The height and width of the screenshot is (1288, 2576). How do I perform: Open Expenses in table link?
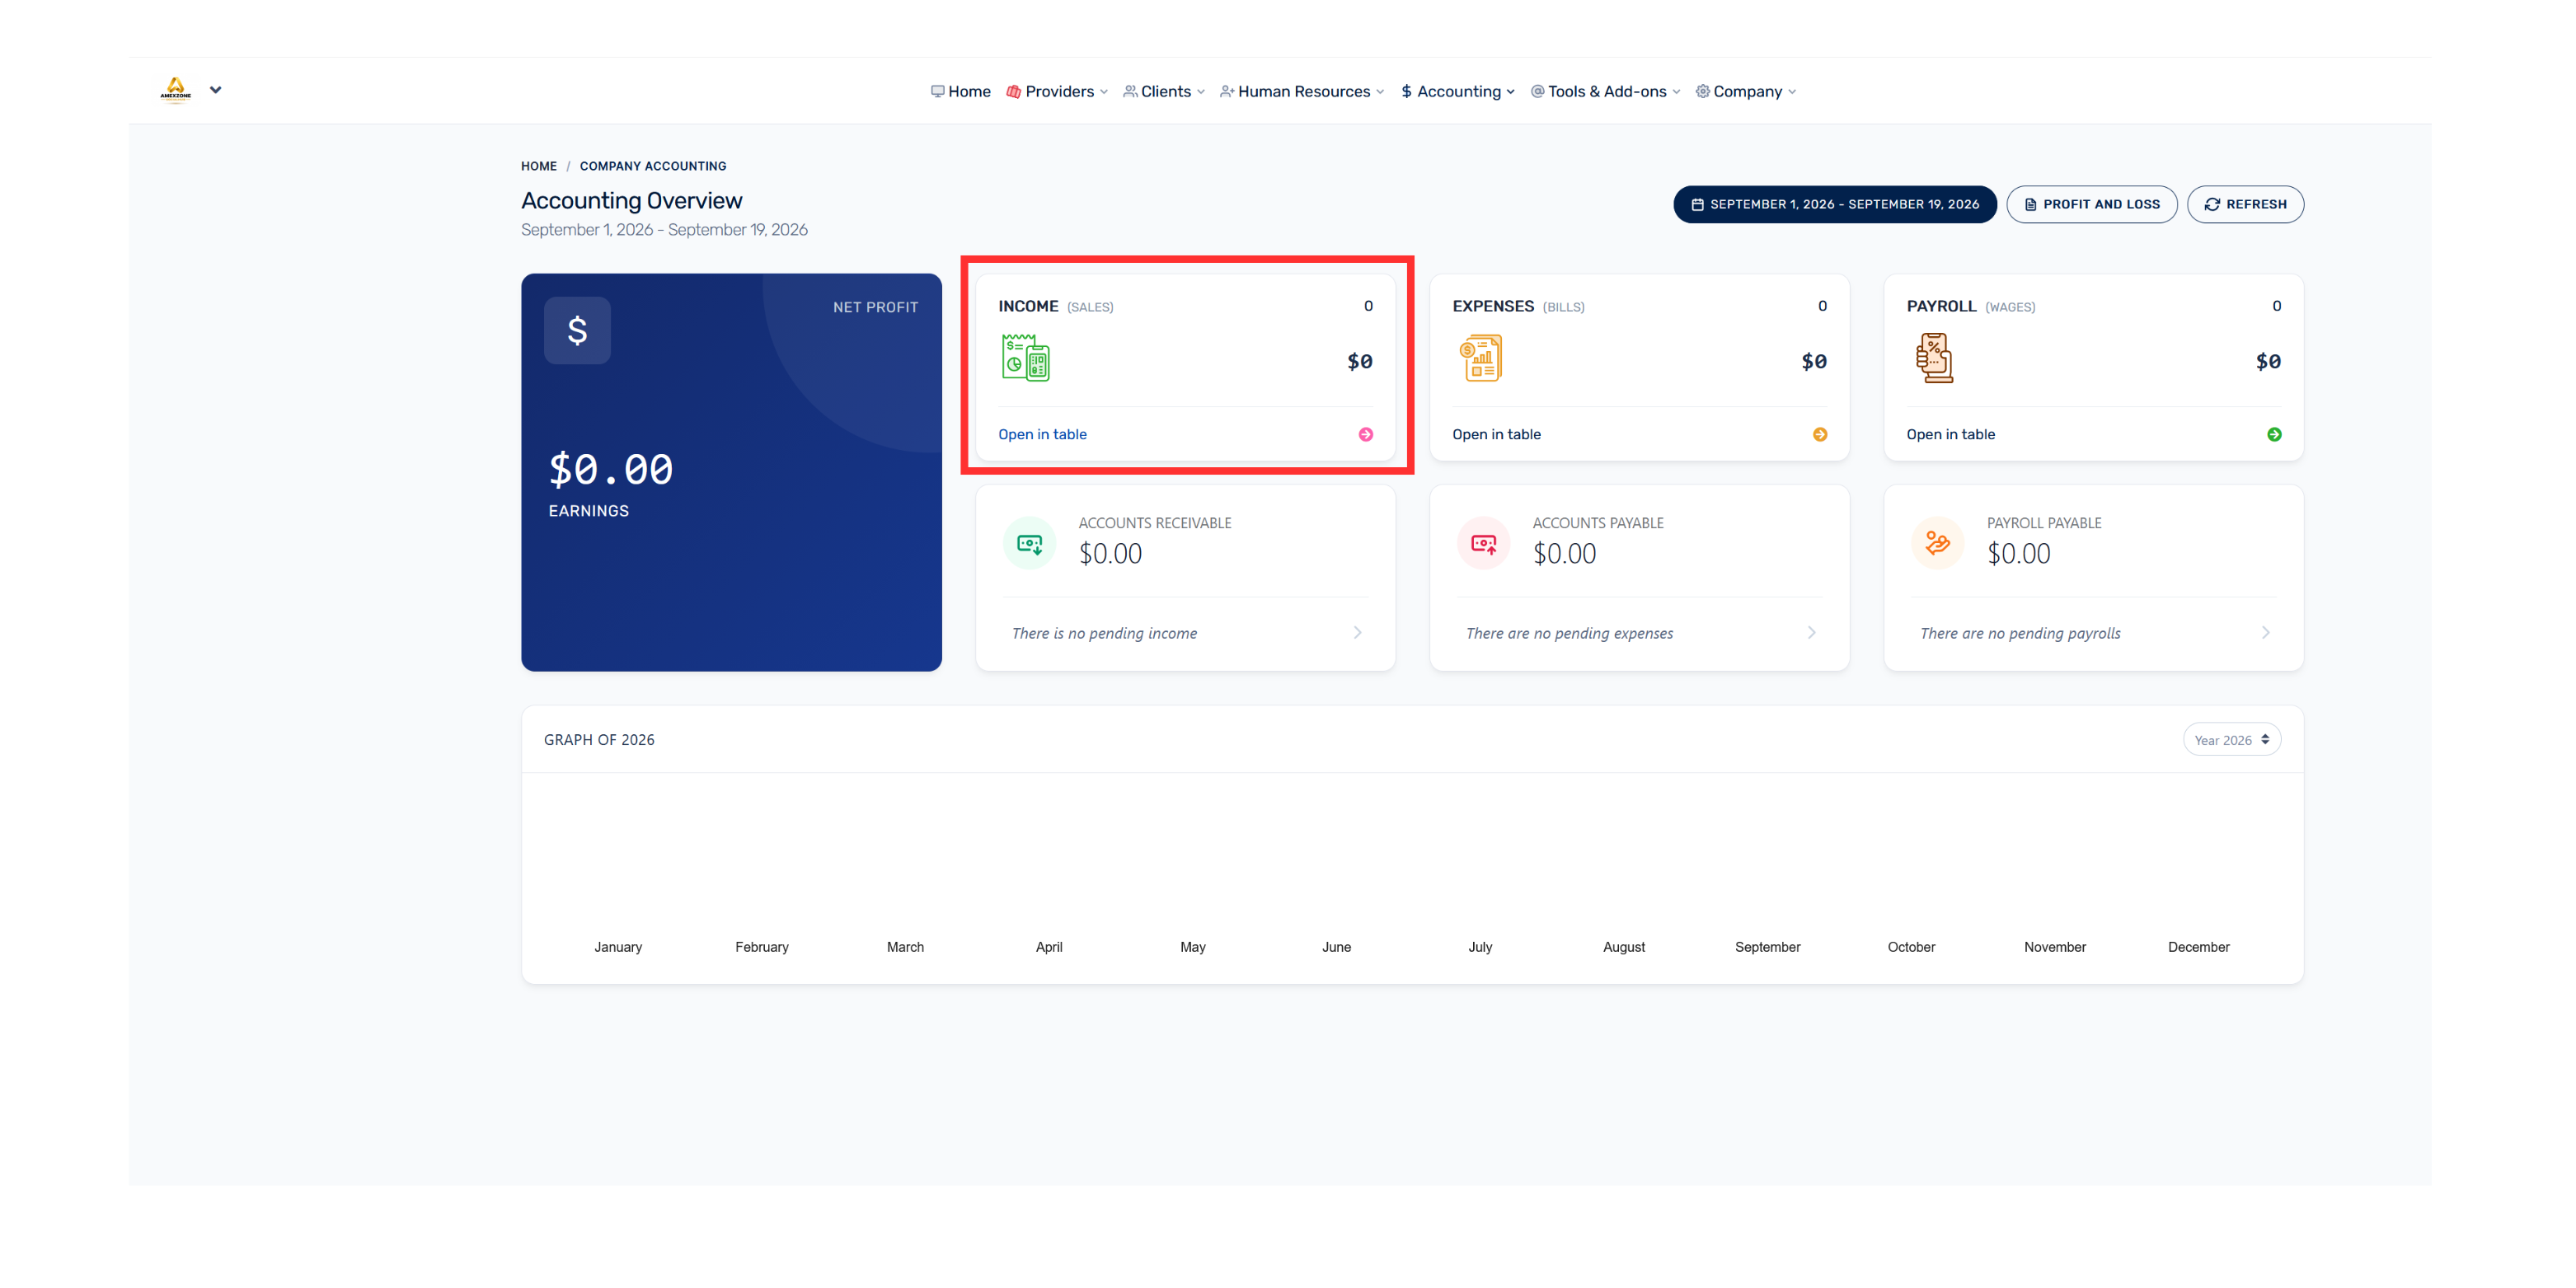1496,434
